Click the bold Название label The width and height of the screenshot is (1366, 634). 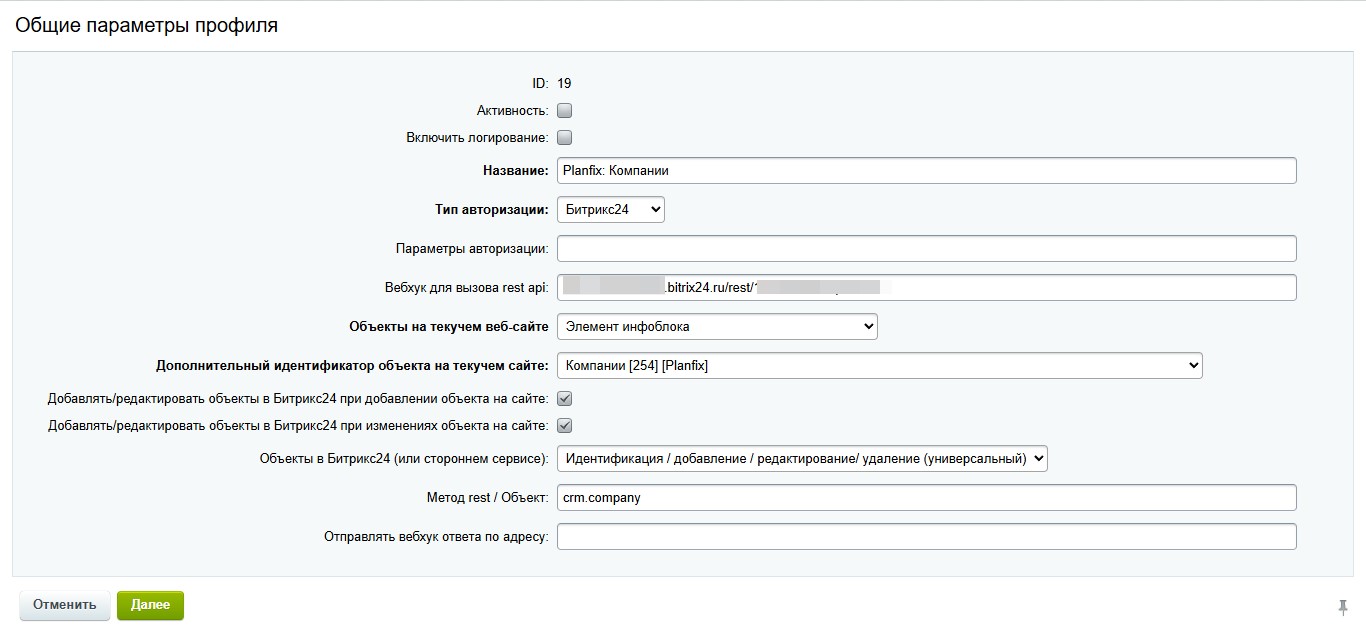(x=515, y=171)
